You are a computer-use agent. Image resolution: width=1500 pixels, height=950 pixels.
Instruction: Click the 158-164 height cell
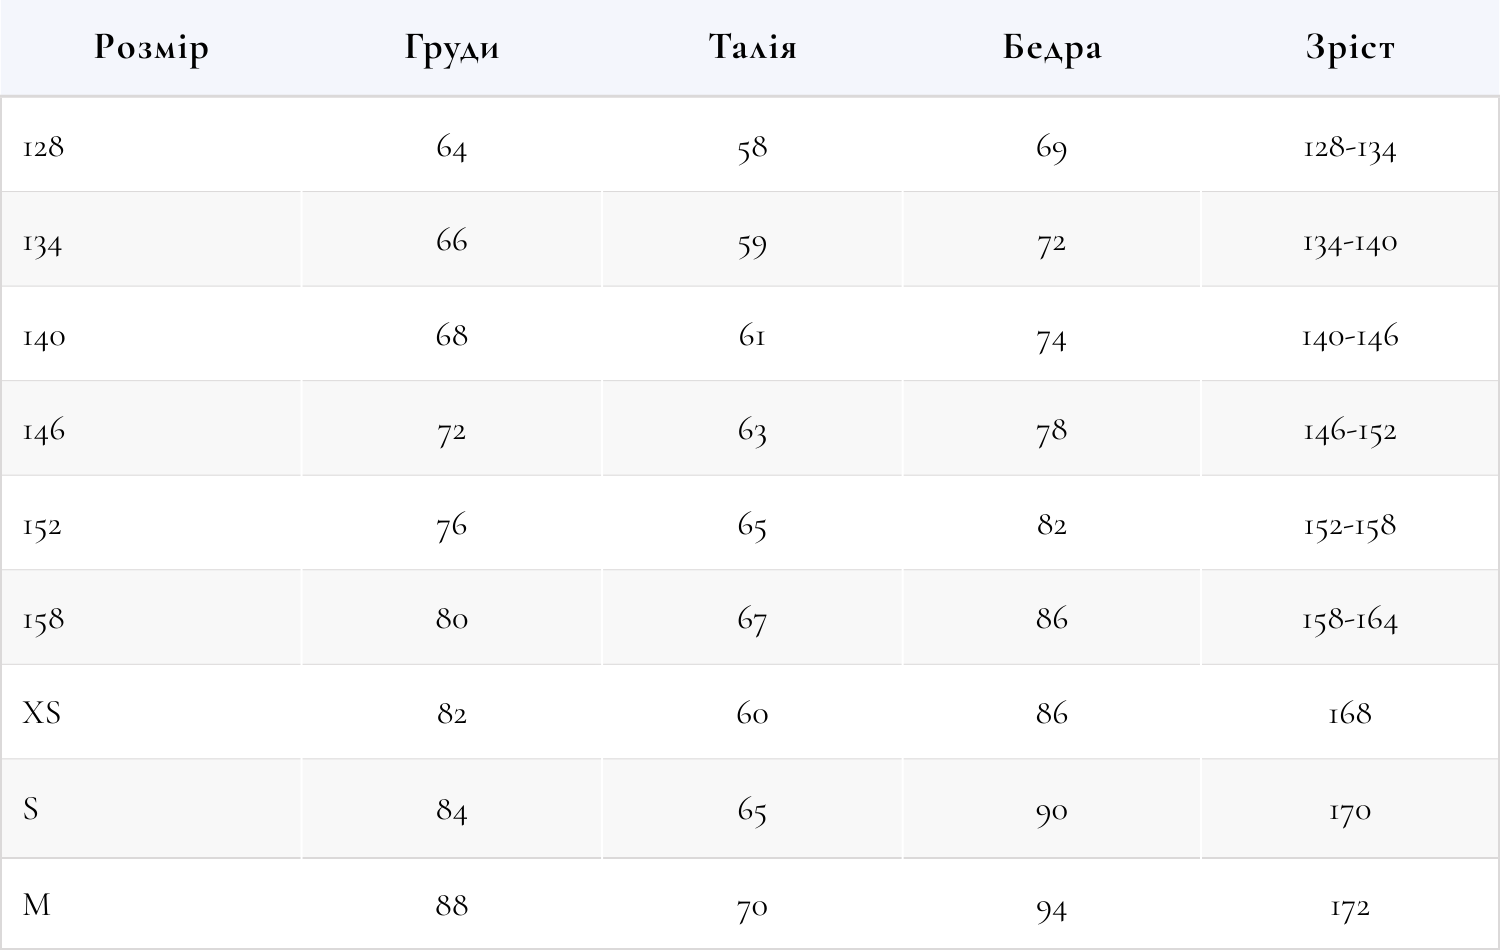coord(1350,620)
